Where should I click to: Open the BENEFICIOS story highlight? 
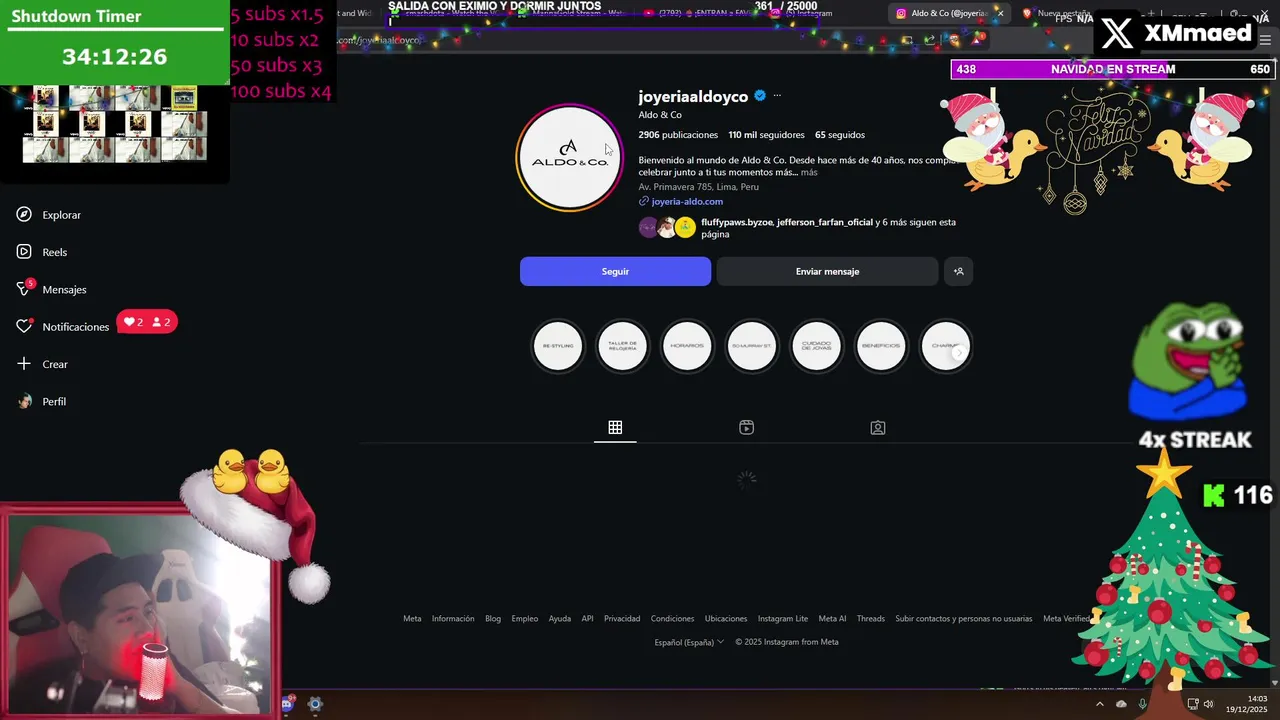click(881, 346)
